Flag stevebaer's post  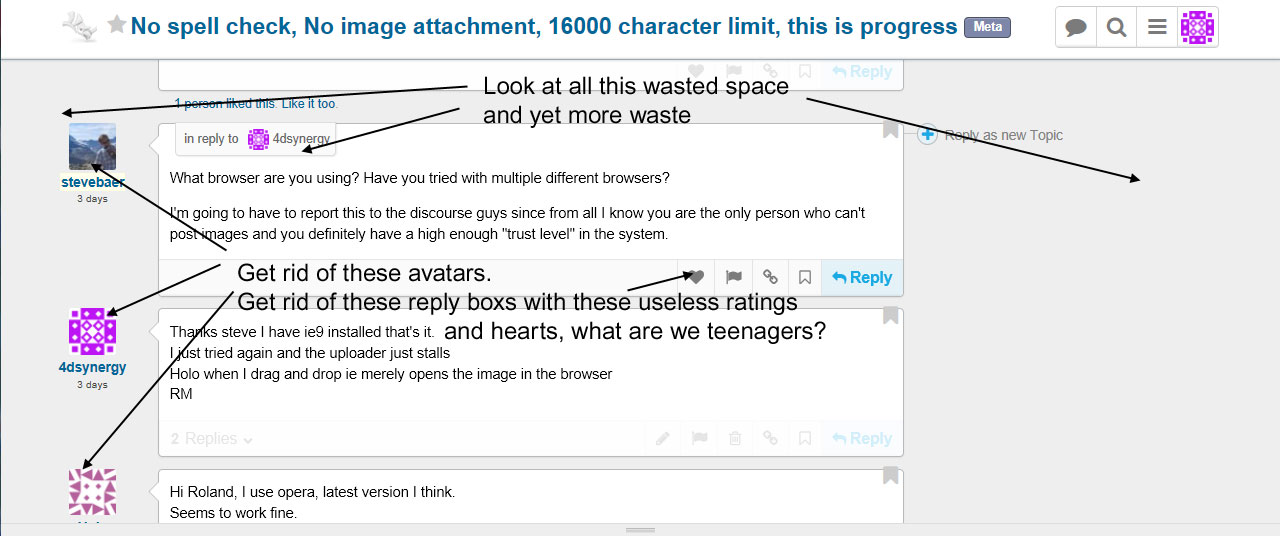click(x=733, y=277)
